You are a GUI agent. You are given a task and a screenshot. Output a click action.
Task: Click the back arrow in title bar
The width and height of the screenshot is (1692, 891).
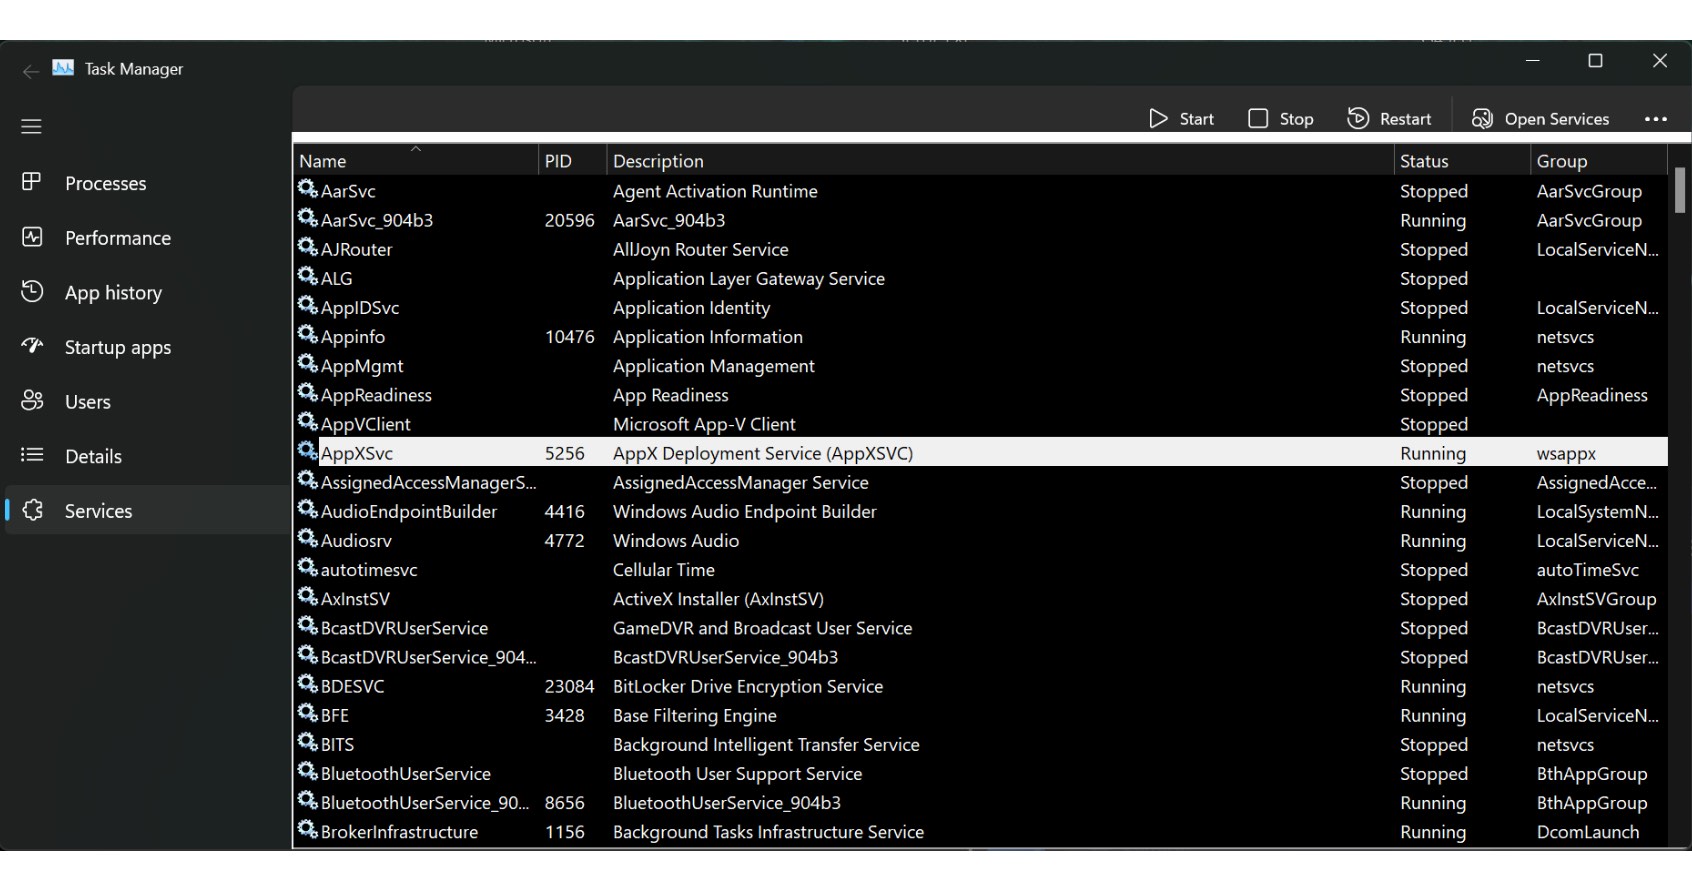tap(30, 70)
